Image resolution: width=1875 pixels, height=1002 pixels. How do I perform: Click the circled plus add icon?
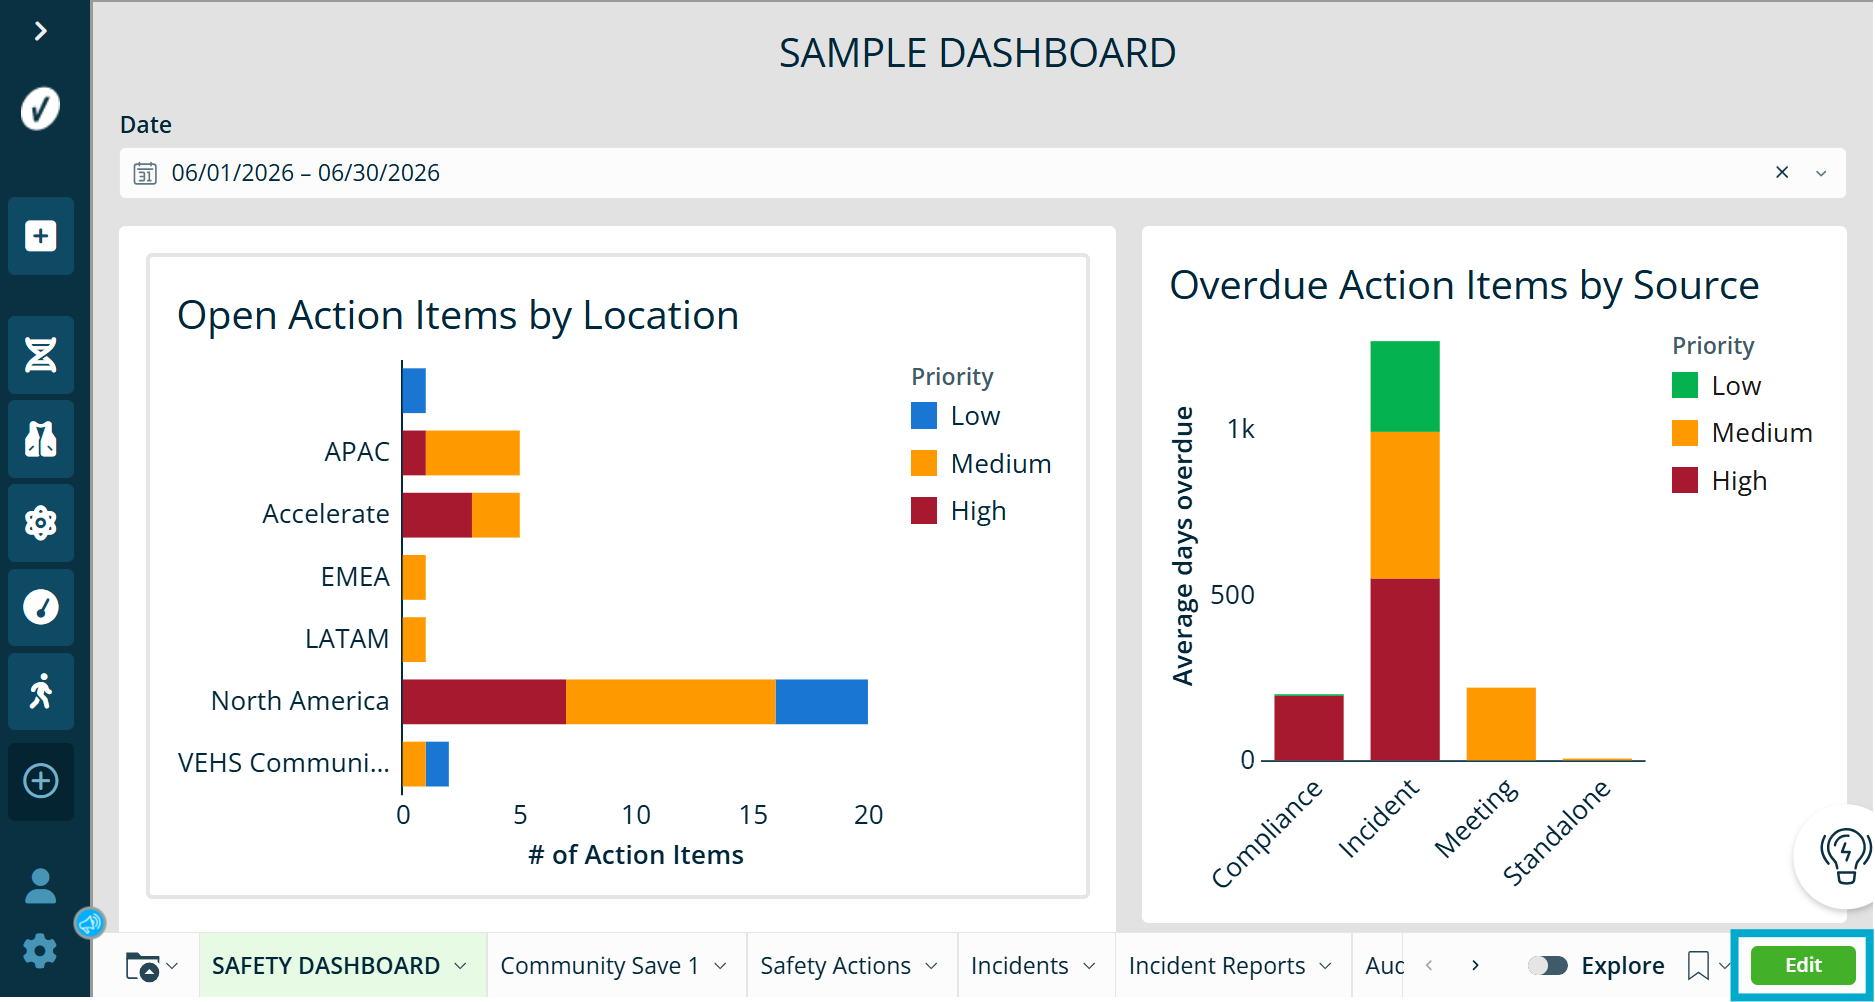click(x=41, y=781)
